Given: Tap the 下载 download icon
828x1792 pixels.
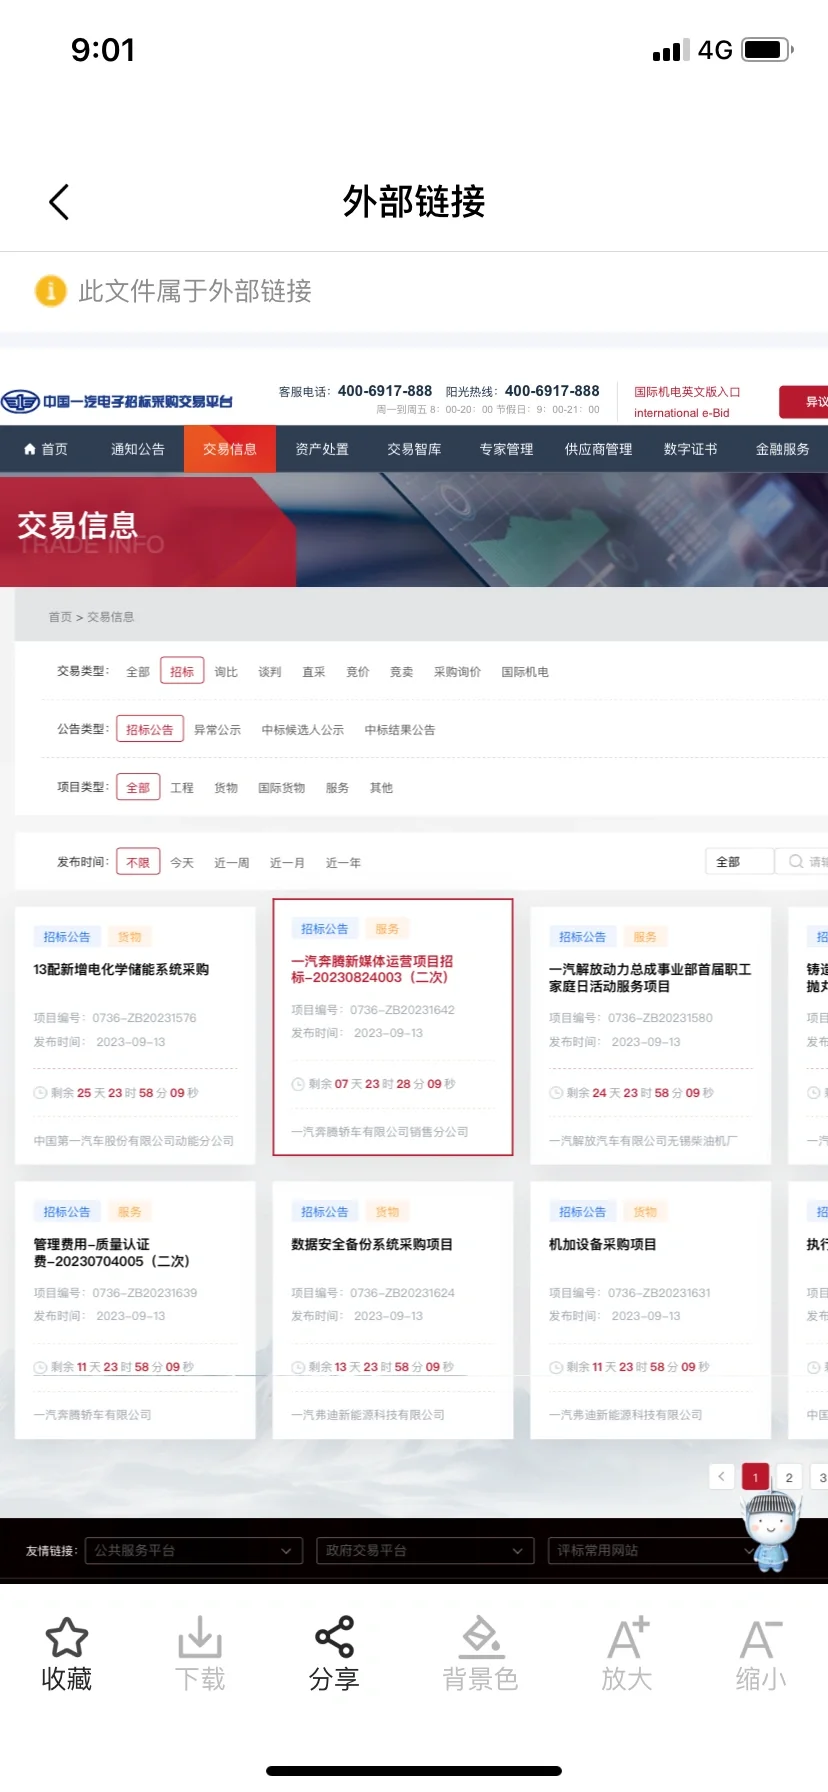Looking at the screenshot, I should point(200,1637).
